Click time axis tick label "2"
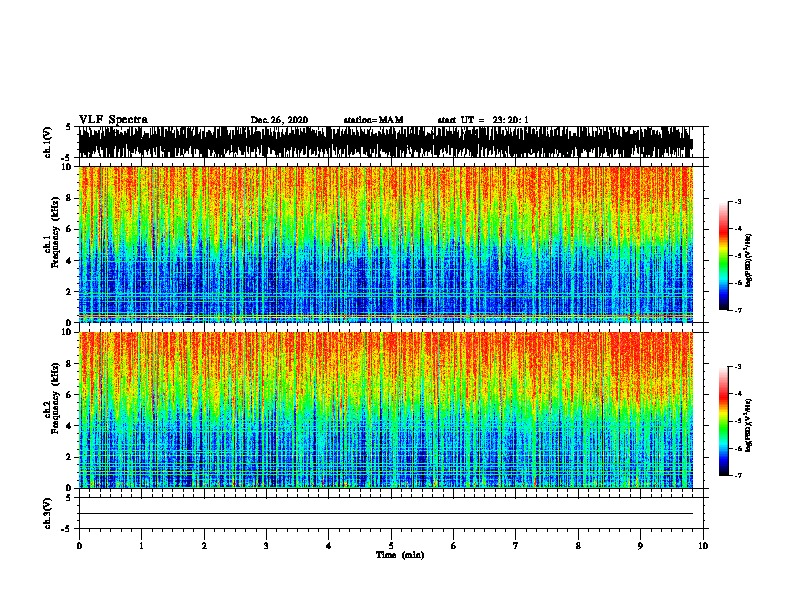 coord(204,546)
